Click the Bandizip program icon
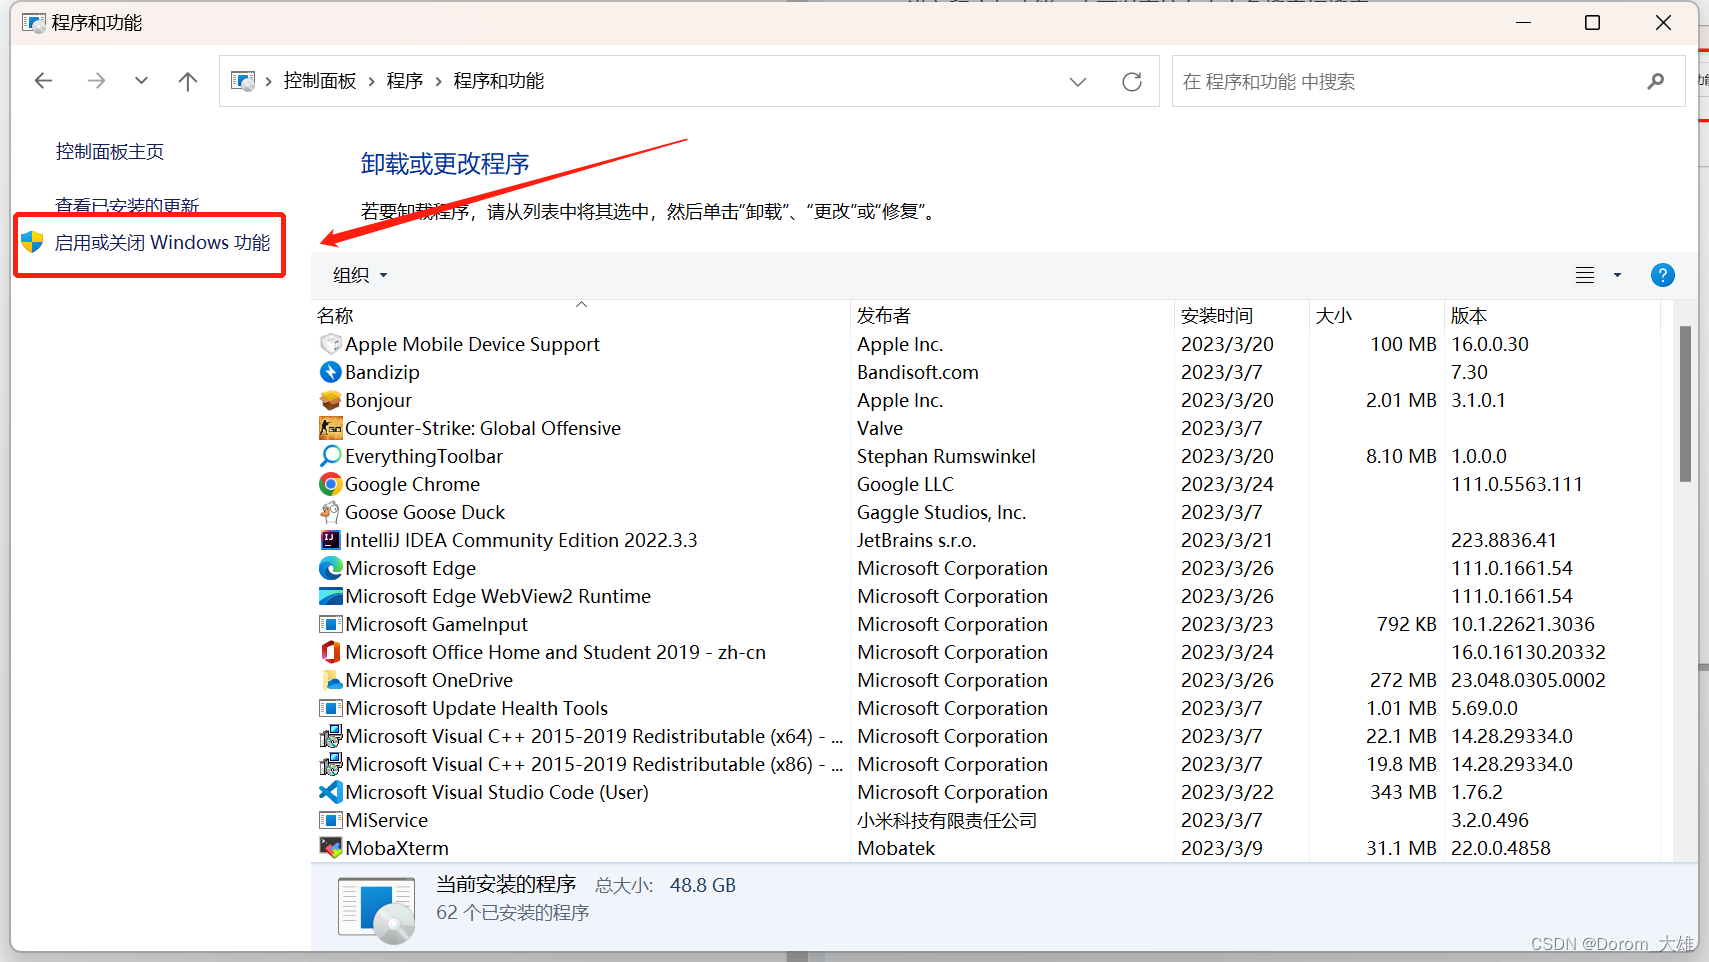Image resolution: width=1709 pixels, height=962 pixels. point(330,372)
